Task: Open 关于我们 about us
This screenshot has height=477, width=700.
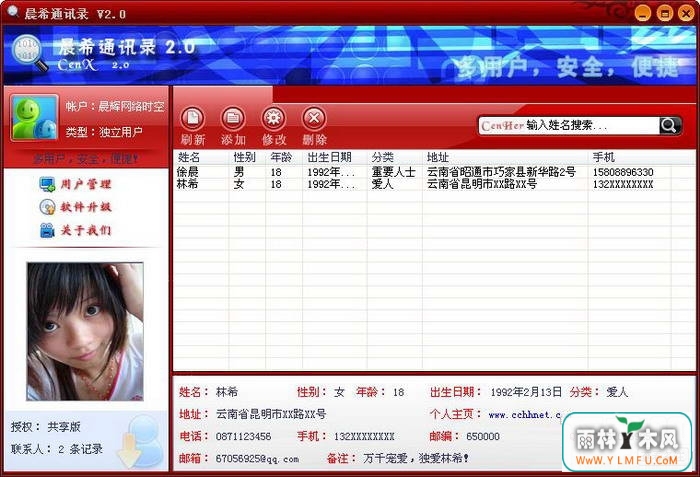Action: coord(86,230)
